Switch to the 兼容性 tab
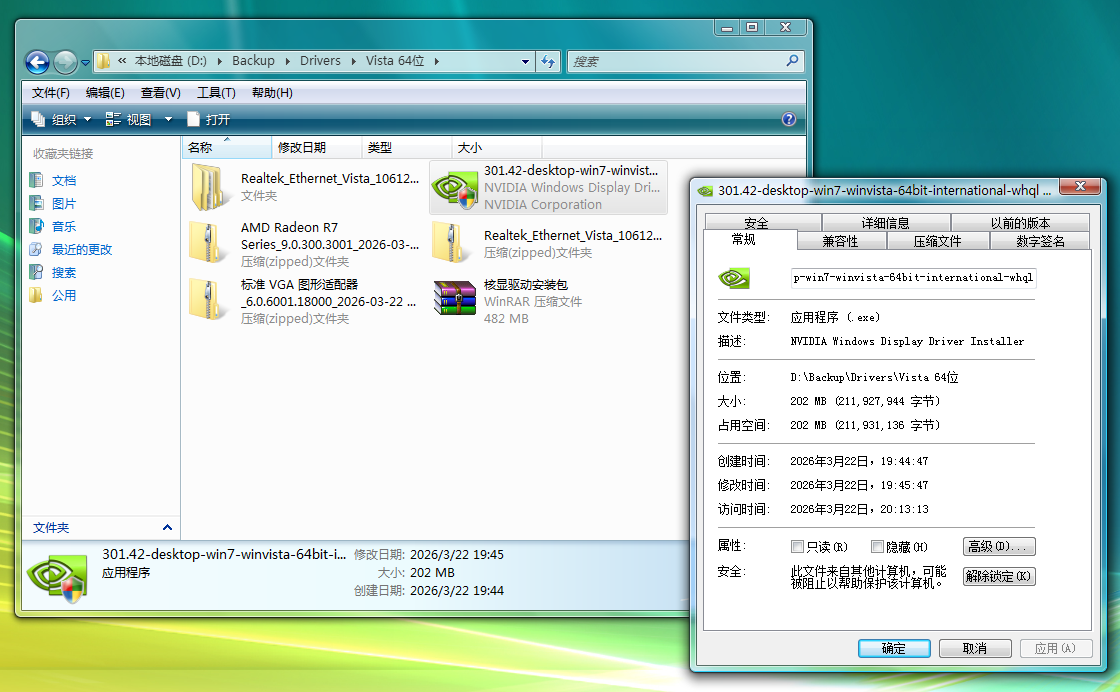This screenshot has width=1120, height=692. point(840,241)
